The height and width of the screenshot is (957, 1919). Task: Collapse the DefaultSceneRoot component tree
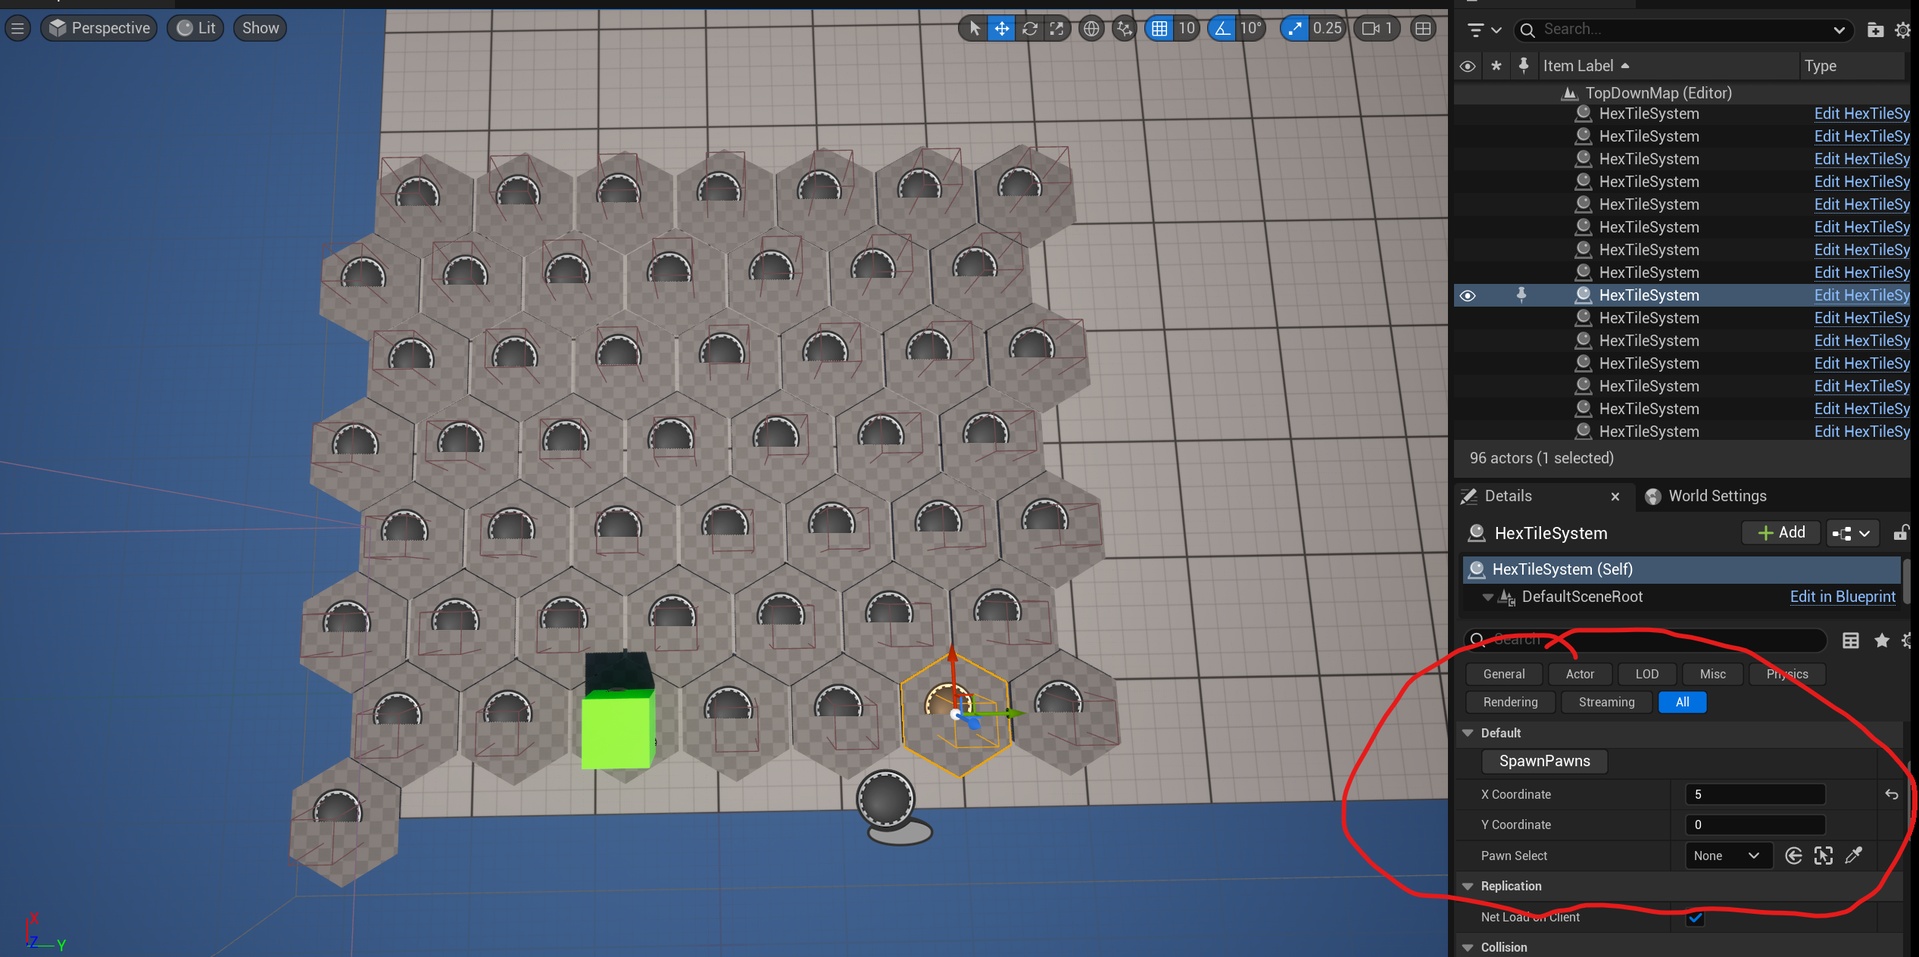(x=1488, y=597)
